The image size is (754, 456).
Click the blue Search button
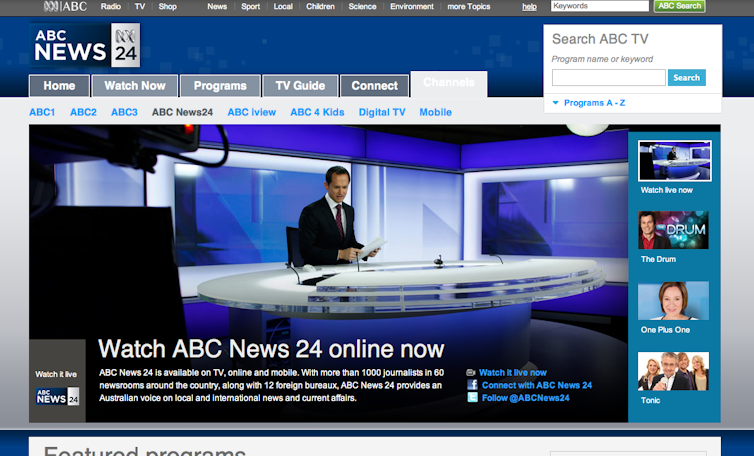point(686,77)
